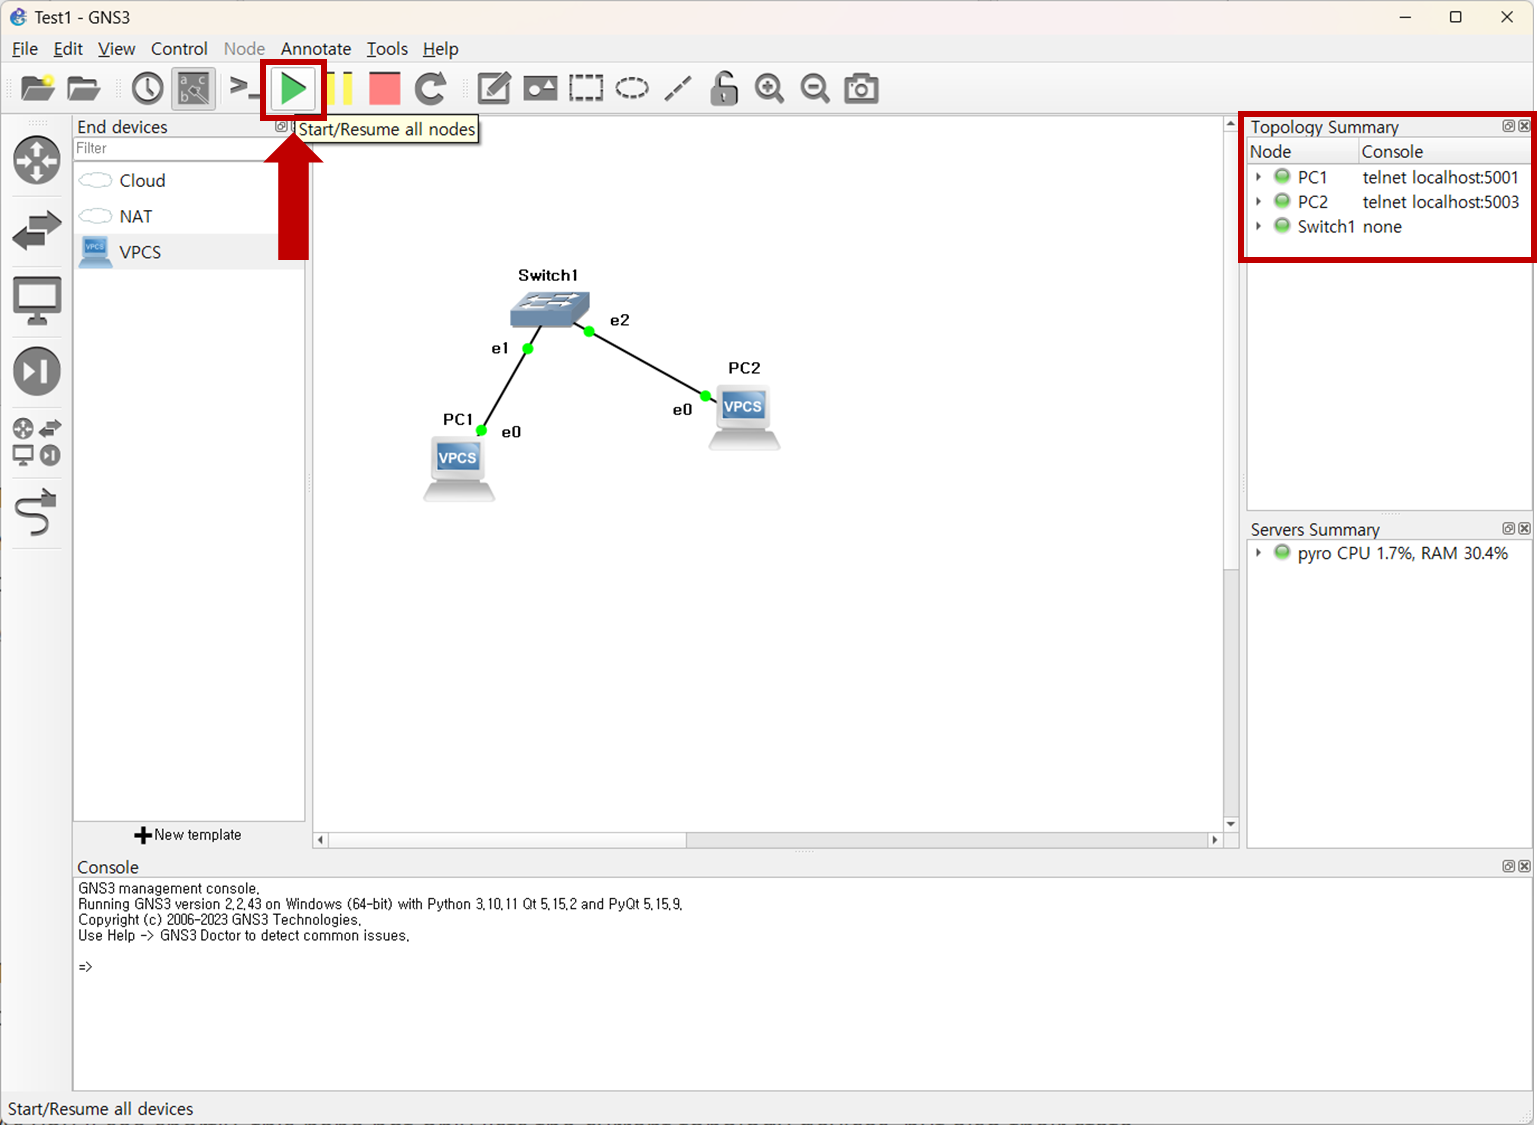Stop all nodes with red square button
This screenshot has width=1537, height=1125.
pos(385,88)
